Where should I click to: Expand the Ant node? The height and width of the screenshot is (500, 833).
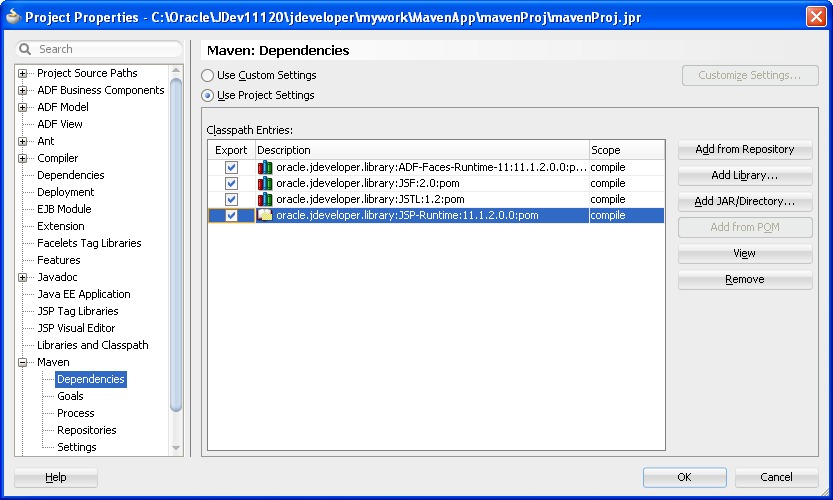[22, 141]
